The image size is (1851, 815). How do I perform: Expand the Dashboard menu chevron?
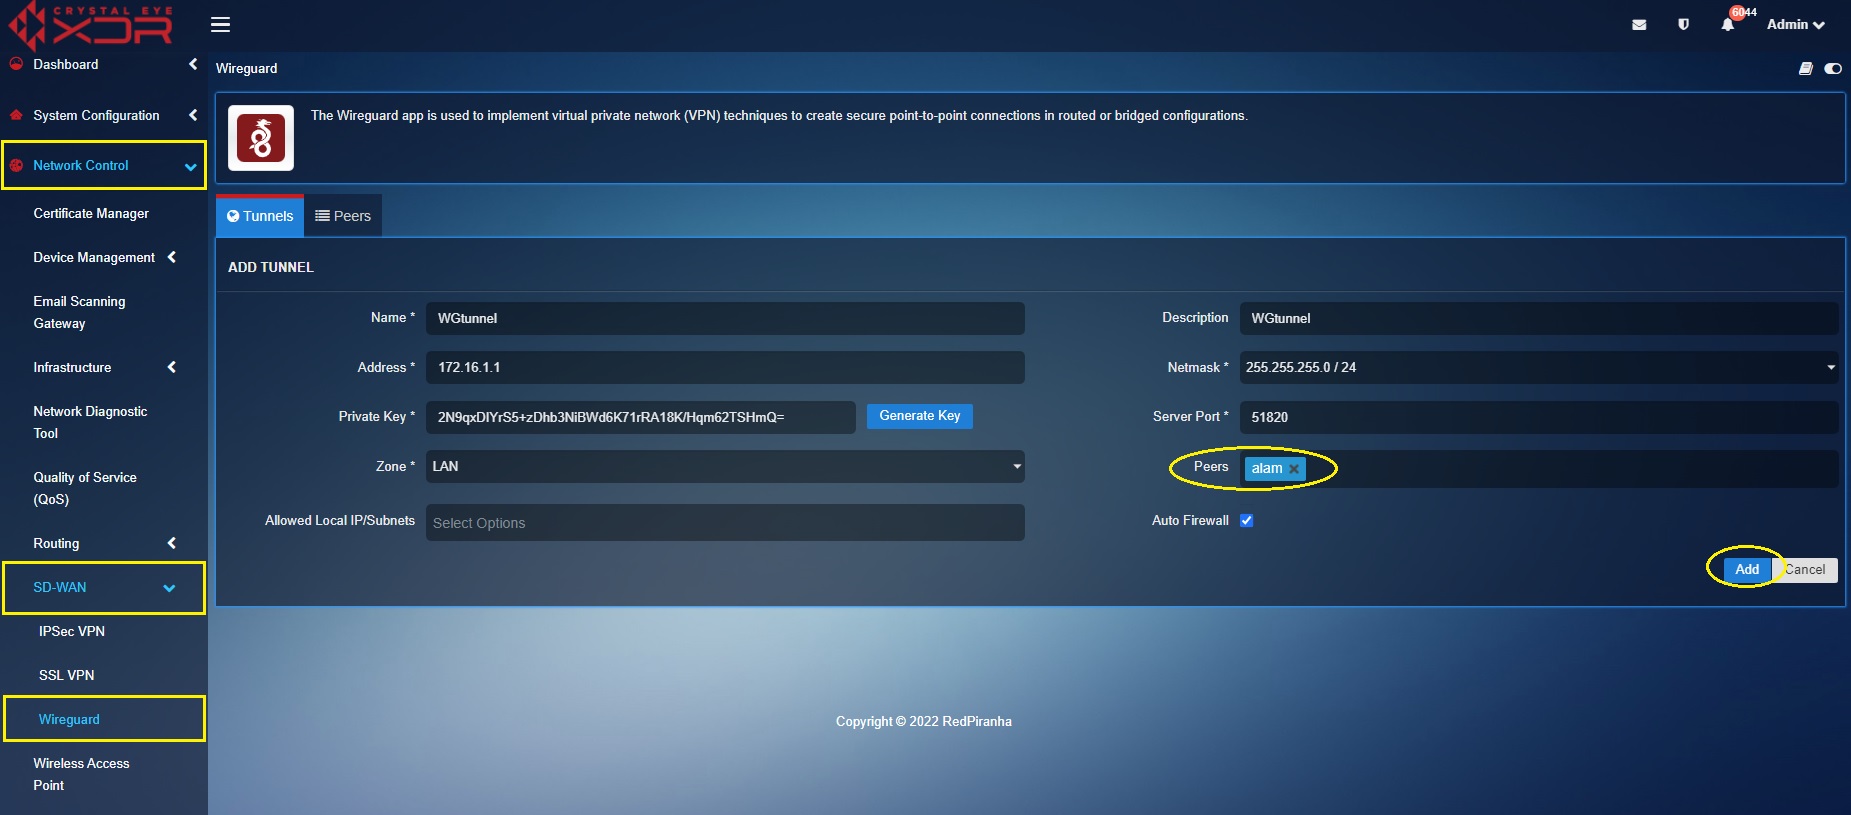pyautogui.click(x=193, y=64)
